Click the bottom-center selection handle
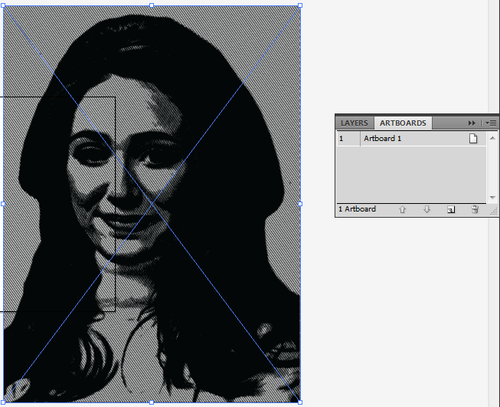This screenshot has height=407, width=500. [152, 402]
